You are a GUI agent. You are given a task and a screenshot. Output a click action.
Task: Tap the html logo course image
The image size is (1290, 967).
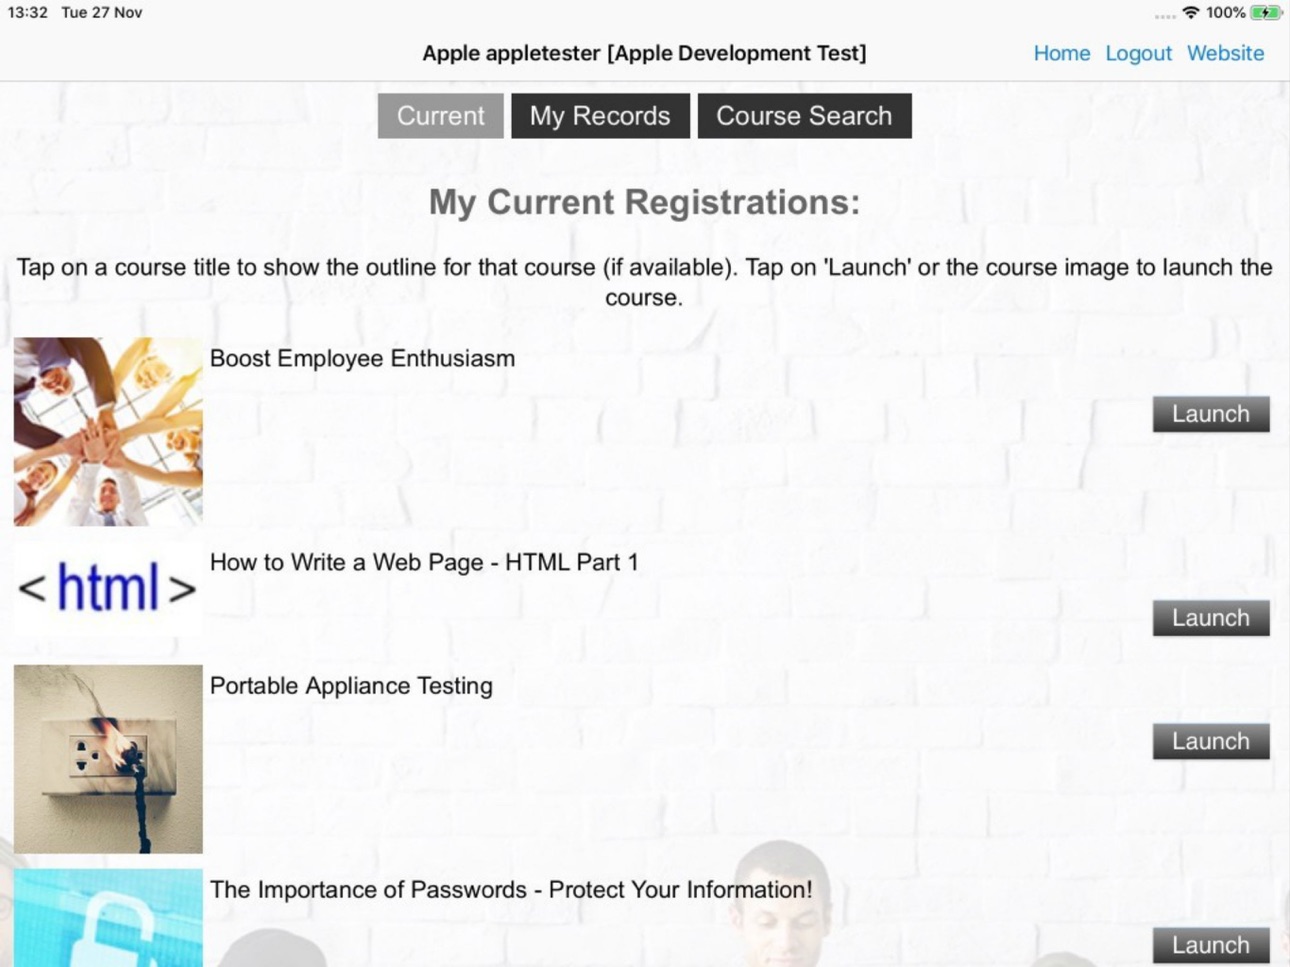click(x=108, y=587)
